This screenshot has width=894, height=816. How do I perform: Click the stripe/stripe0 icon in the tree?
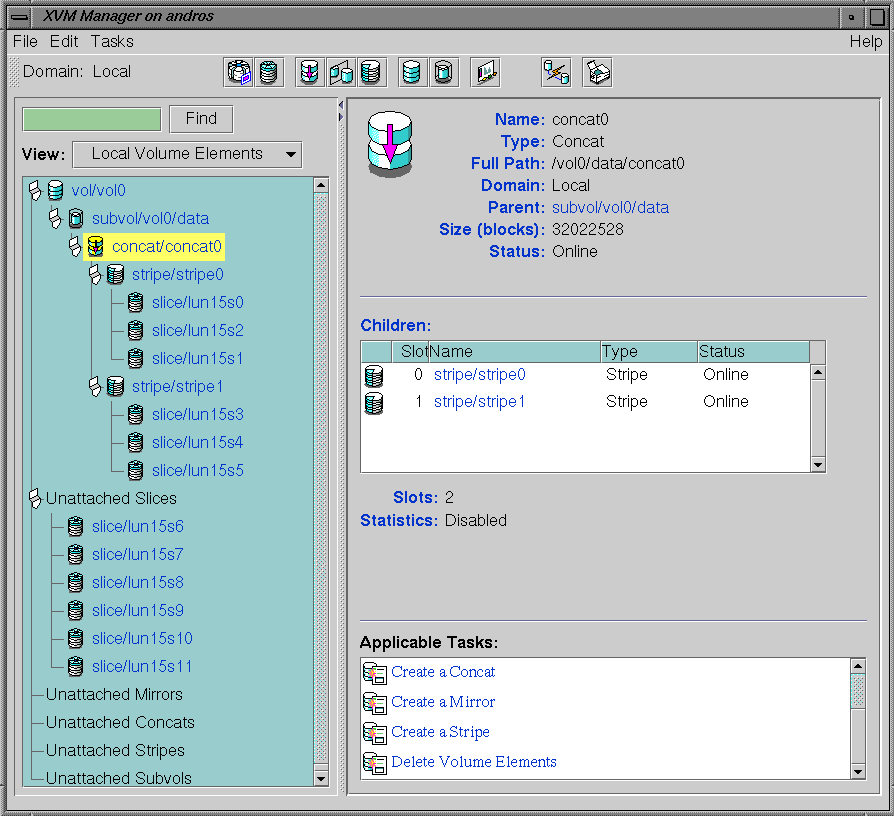tap(116, 274)
